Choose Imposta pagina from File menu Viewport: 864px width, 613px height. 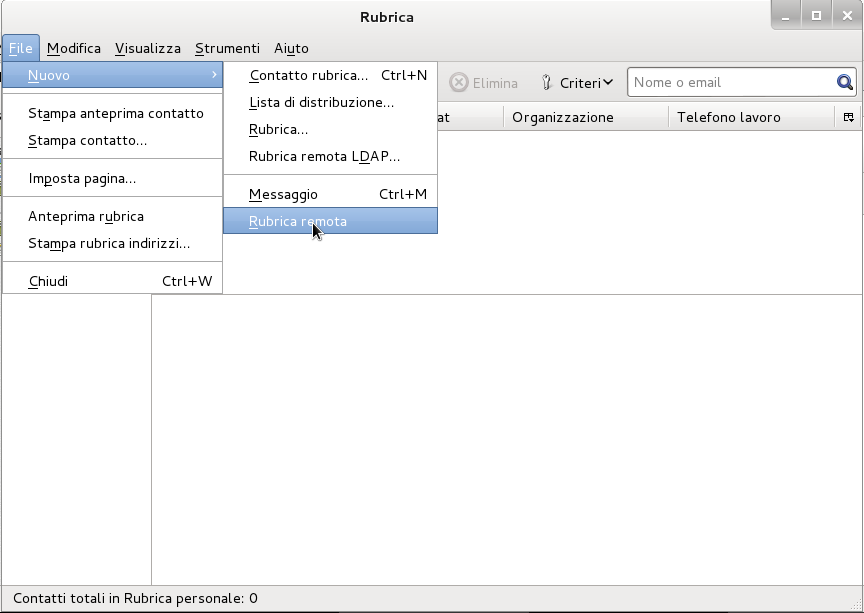tap(82, 178)
